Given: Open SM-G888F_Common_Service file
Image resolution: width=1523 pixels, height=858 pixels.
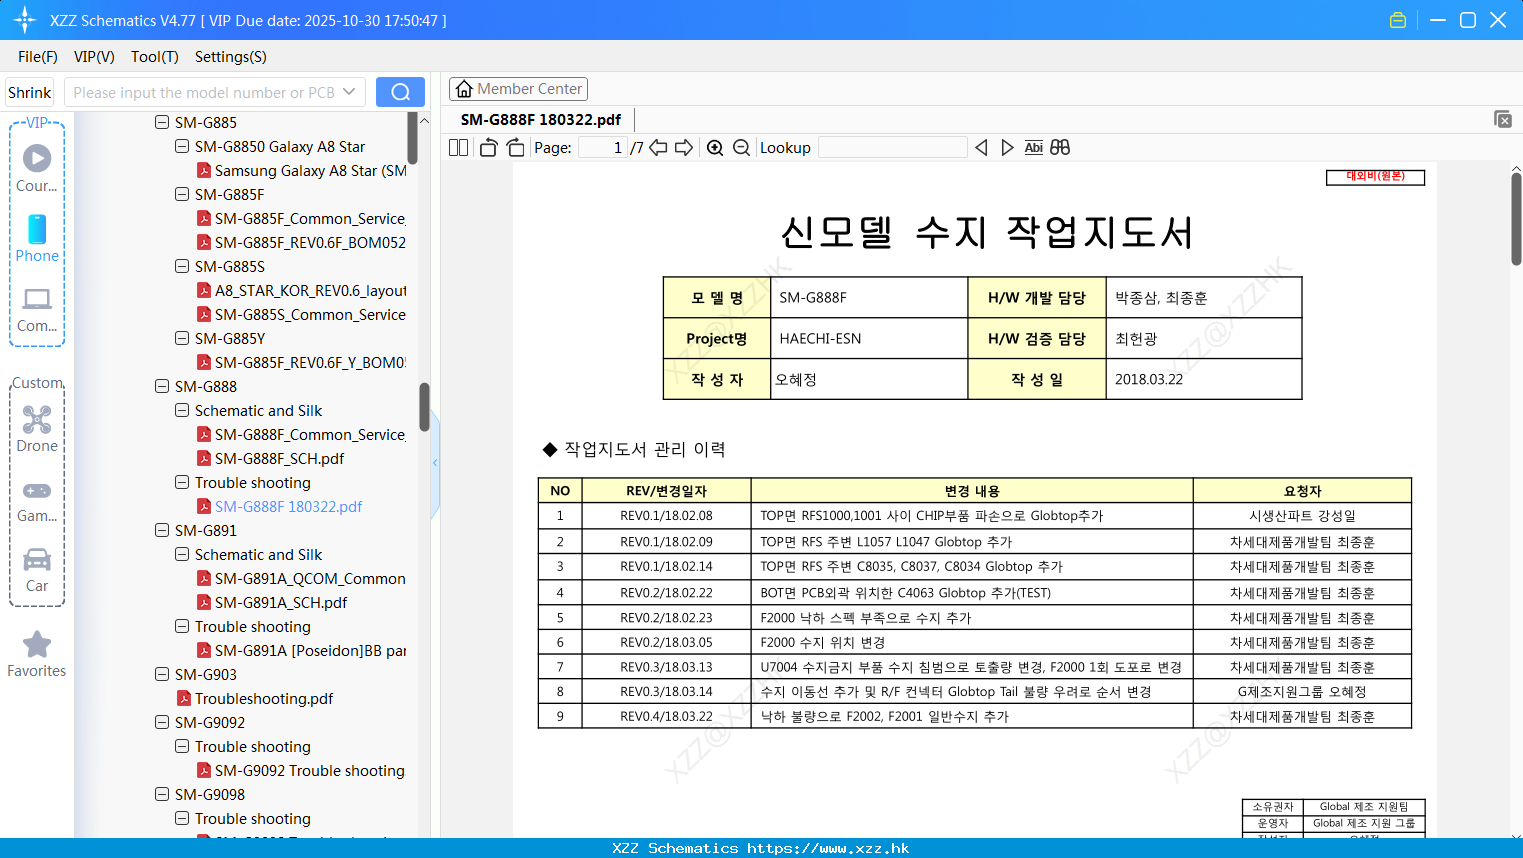Looking at the screenshot, I should click(310, 434).
